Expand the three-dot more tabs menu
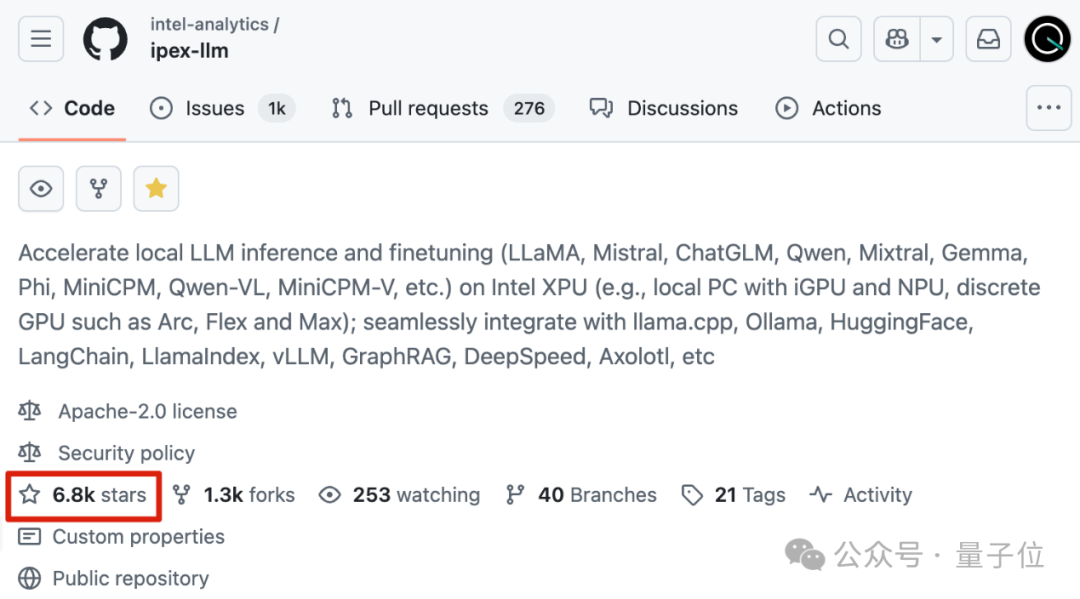 pyautogui.click(x=1048, y=108)
